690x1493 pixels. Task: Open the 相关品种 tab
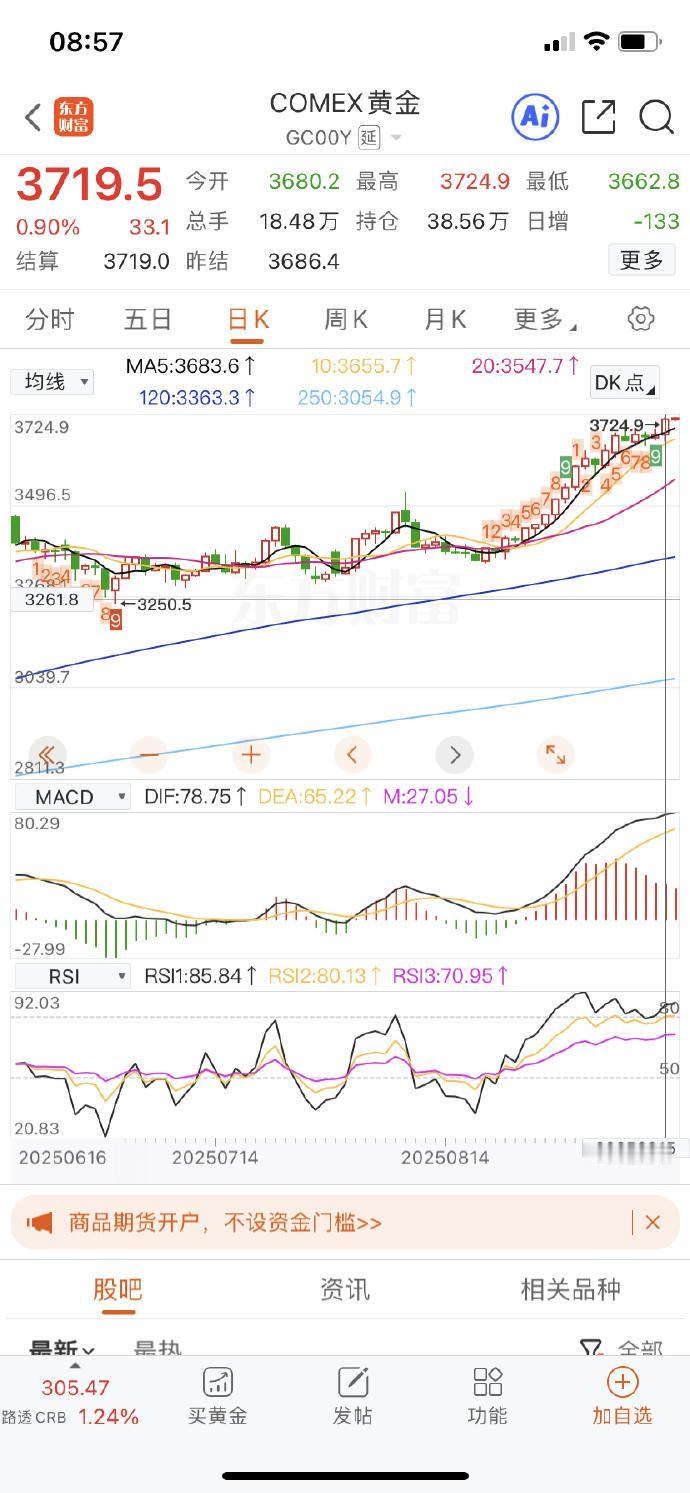click(571, 1289)
